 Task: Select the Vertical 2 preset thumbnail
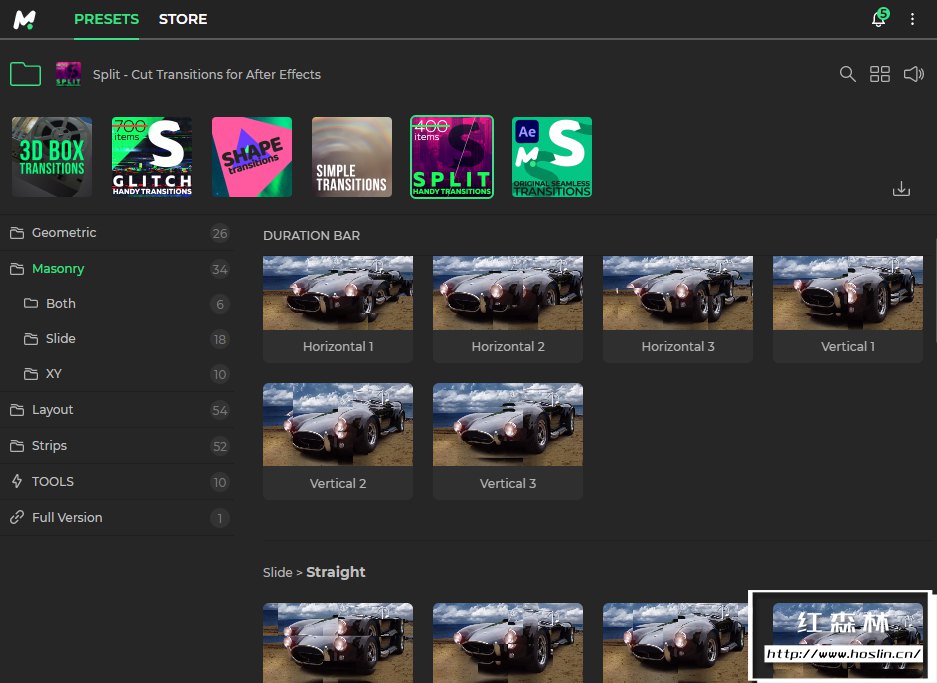(x=338, y=424)
